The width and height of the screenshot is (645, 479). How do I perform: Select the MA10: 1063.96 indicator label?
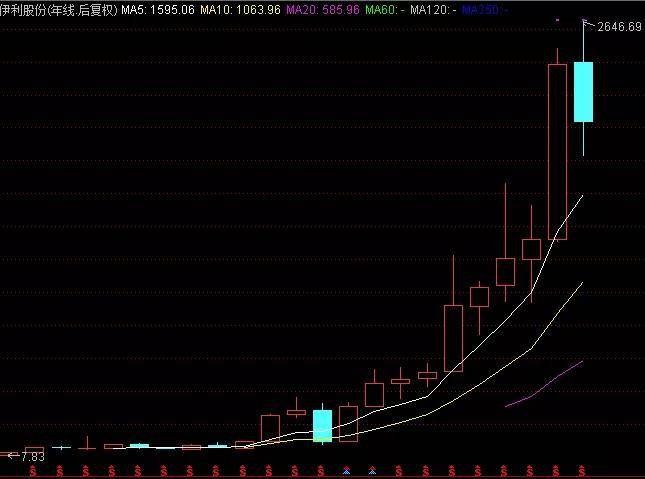(x=240, y=10)
